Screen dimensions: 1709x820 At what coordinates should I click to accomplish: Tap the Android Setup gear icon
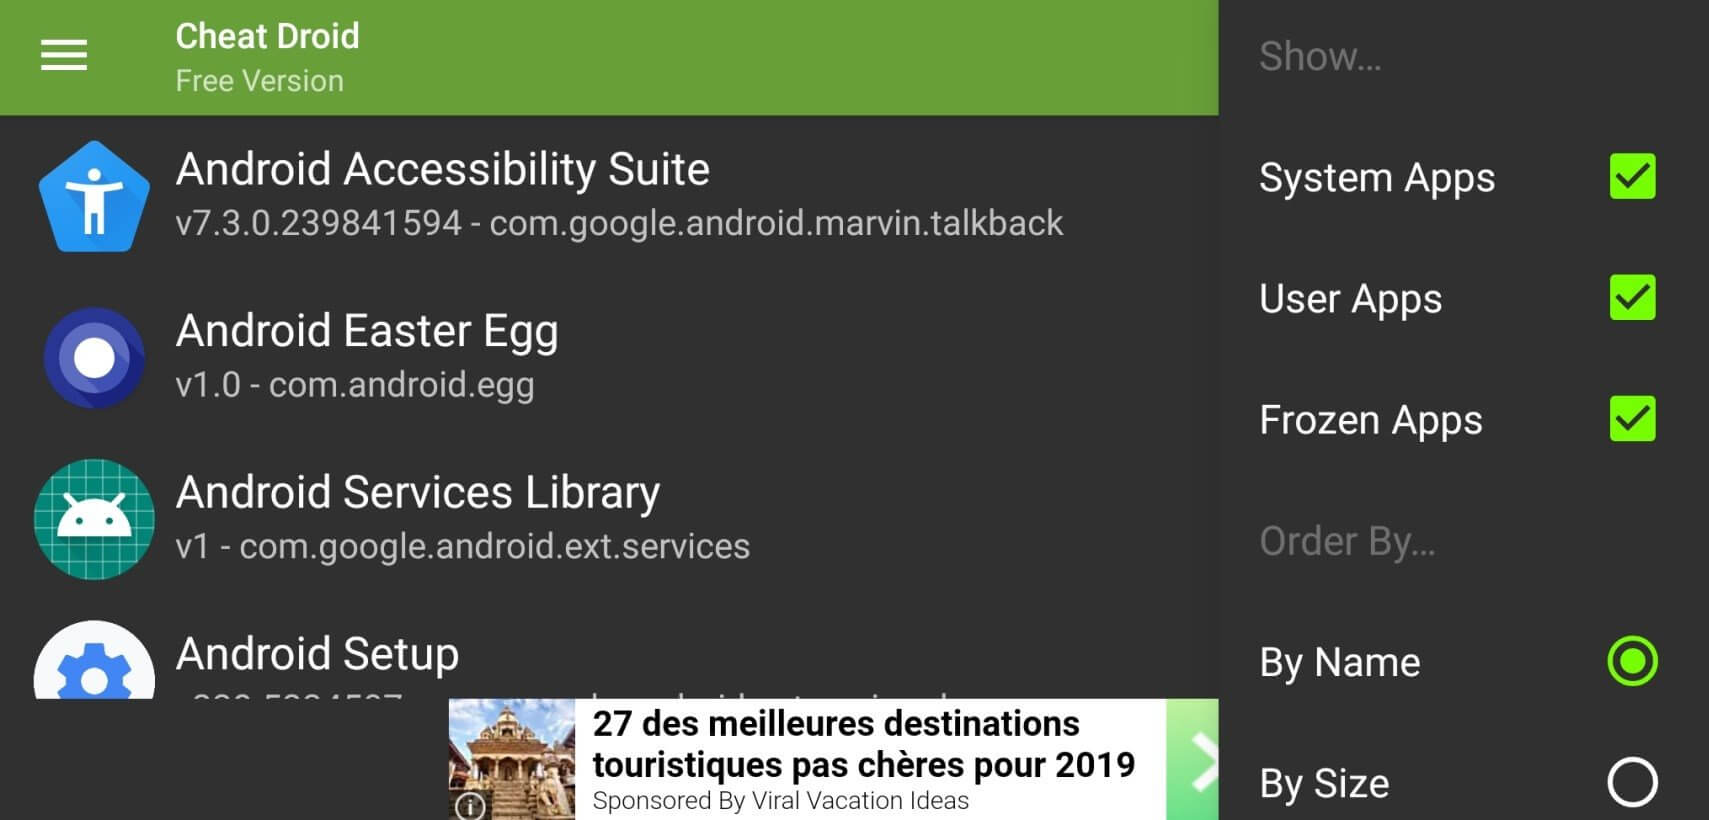94,665
